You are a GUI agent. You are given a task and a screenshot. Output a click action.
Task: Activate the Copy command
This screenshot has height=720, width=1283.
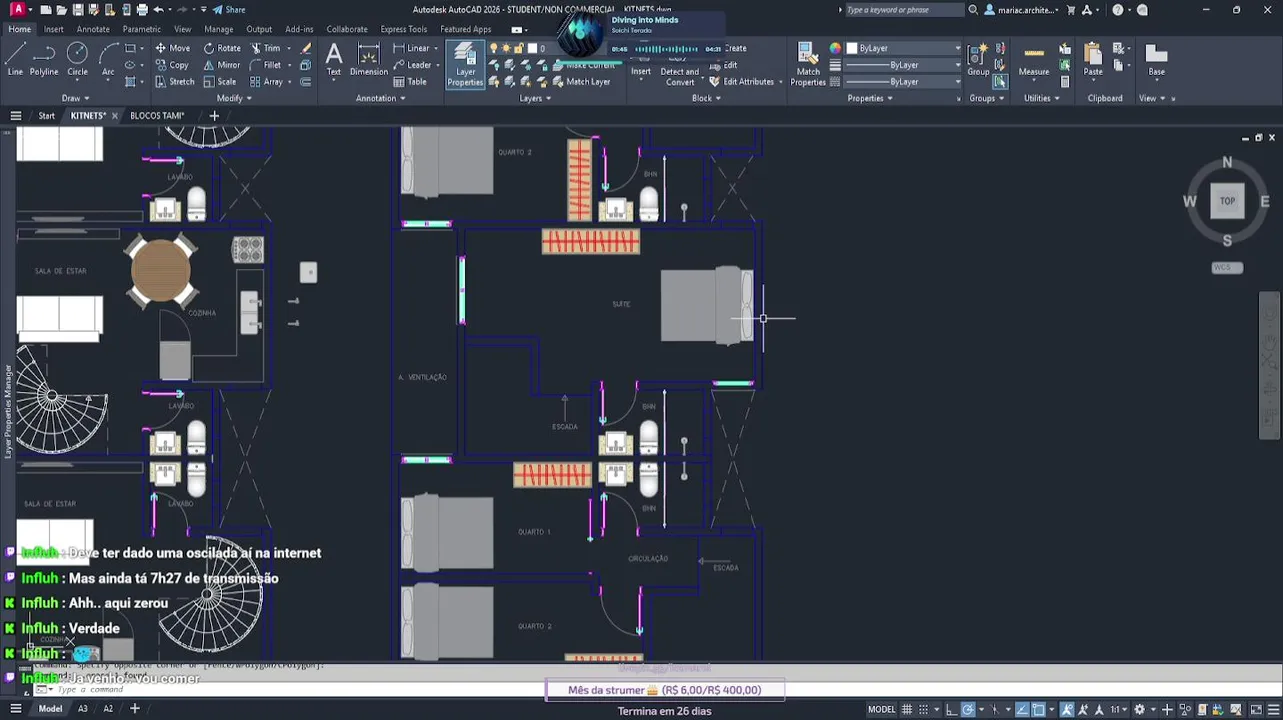(x=172, y=65)
